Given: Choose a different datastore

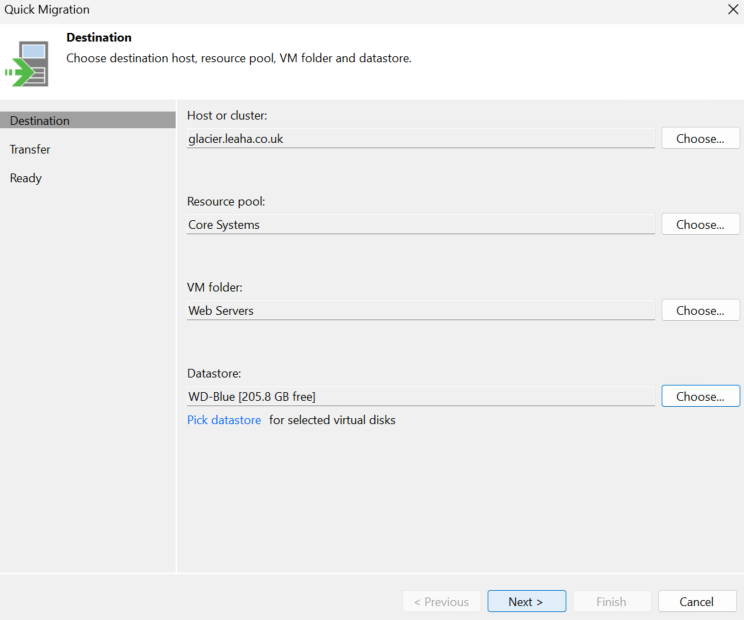Looking at the screenshot, I should coord(700,396).
